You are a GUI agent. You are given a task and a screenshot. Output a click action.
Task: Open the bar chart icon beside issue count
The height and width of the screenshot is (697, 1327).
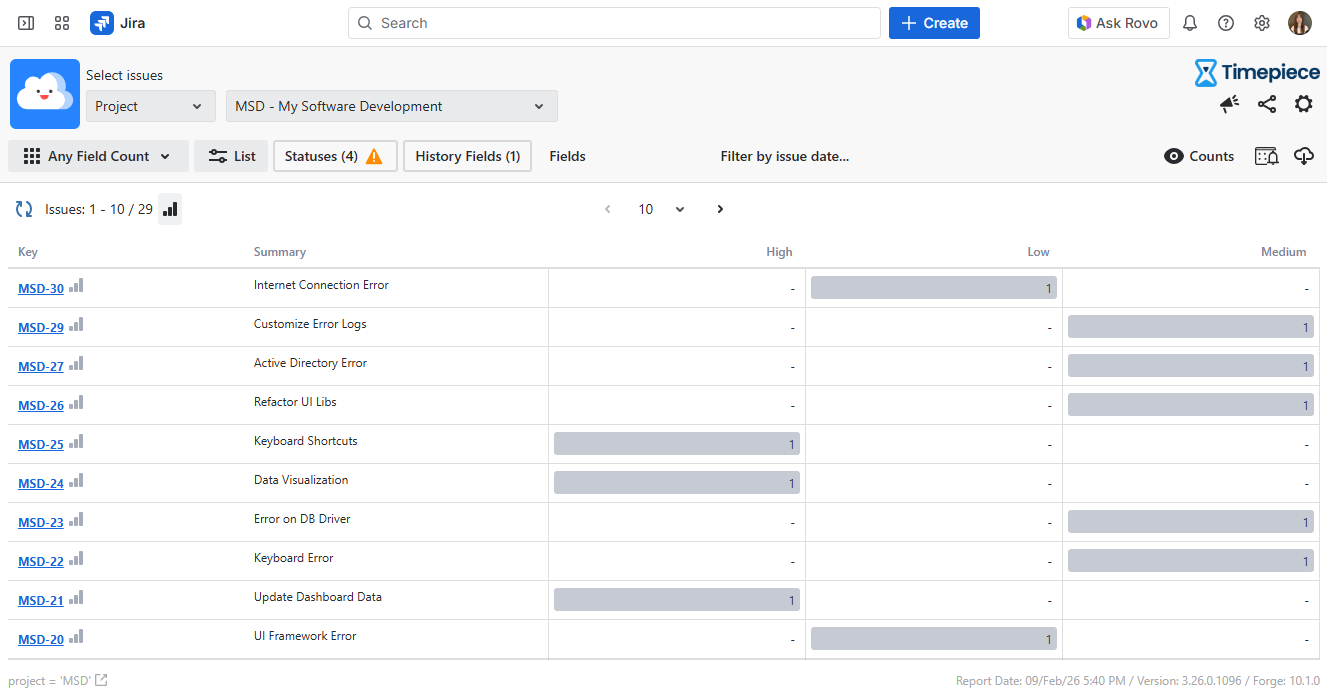pos(170,209)
